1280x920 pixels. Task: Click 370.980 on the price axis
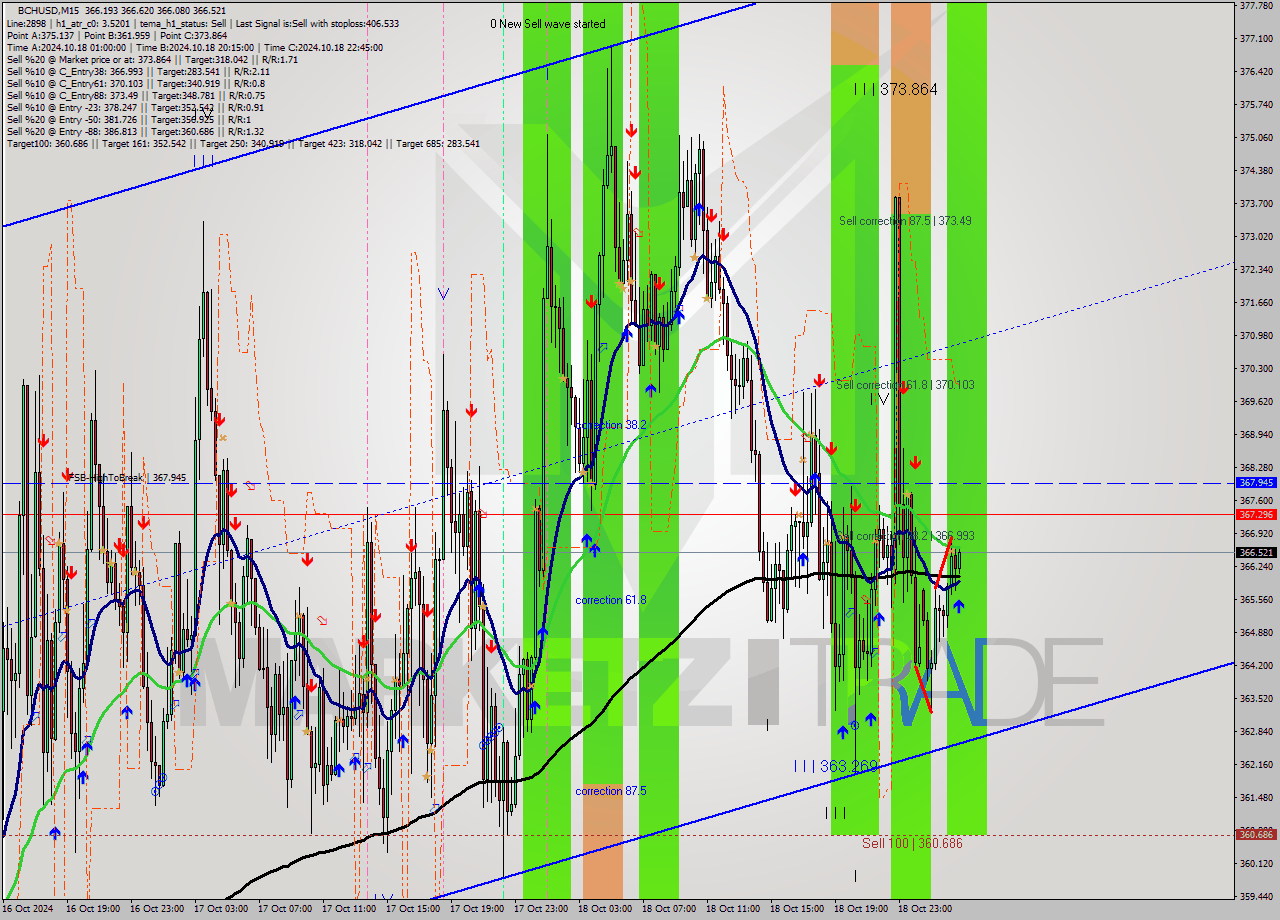point(1256,335)
